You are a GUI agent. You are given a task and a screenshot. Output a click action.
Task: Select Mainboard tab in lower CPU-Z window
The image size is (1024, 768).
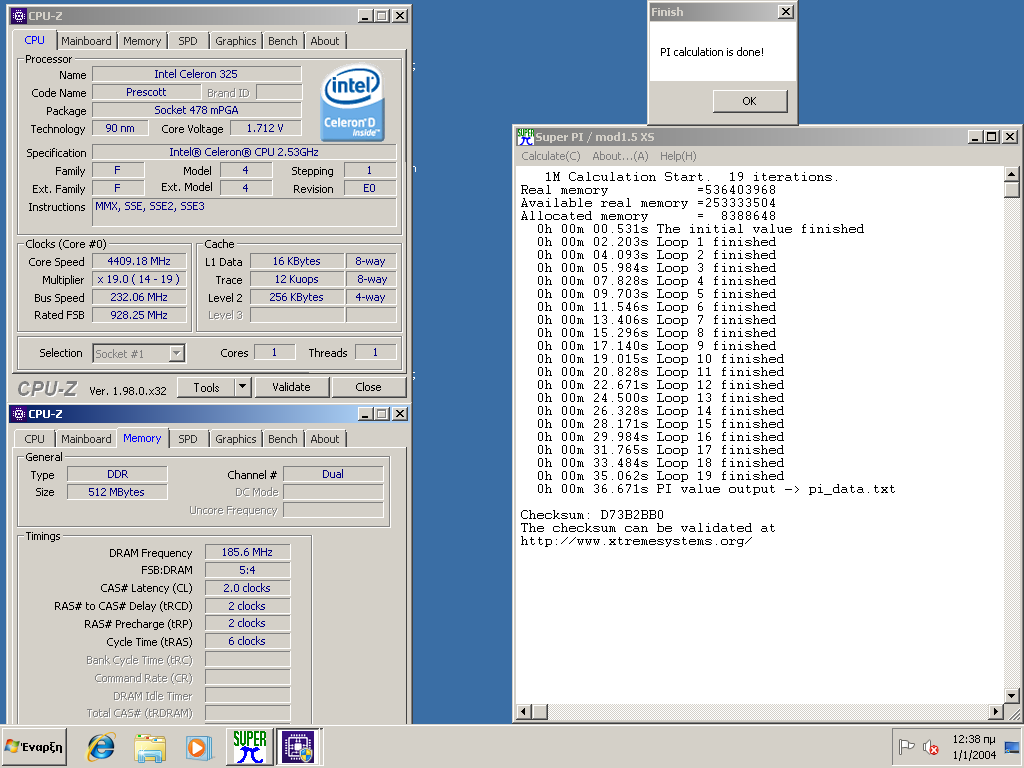86,439
